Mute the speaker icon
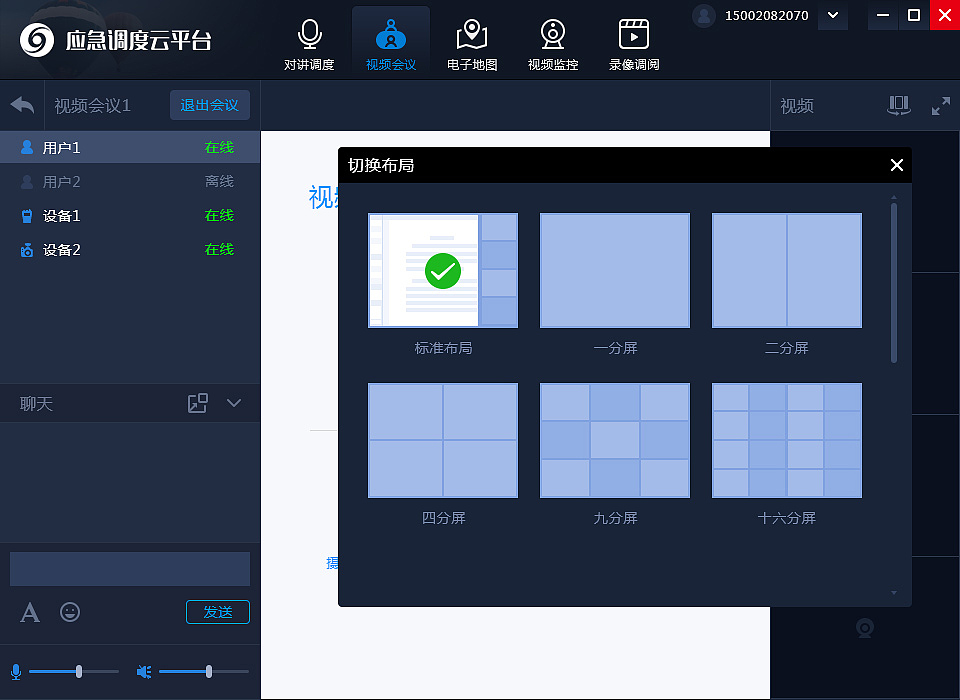Viewport: 960px width, 700px height. [x=144, y=672]
